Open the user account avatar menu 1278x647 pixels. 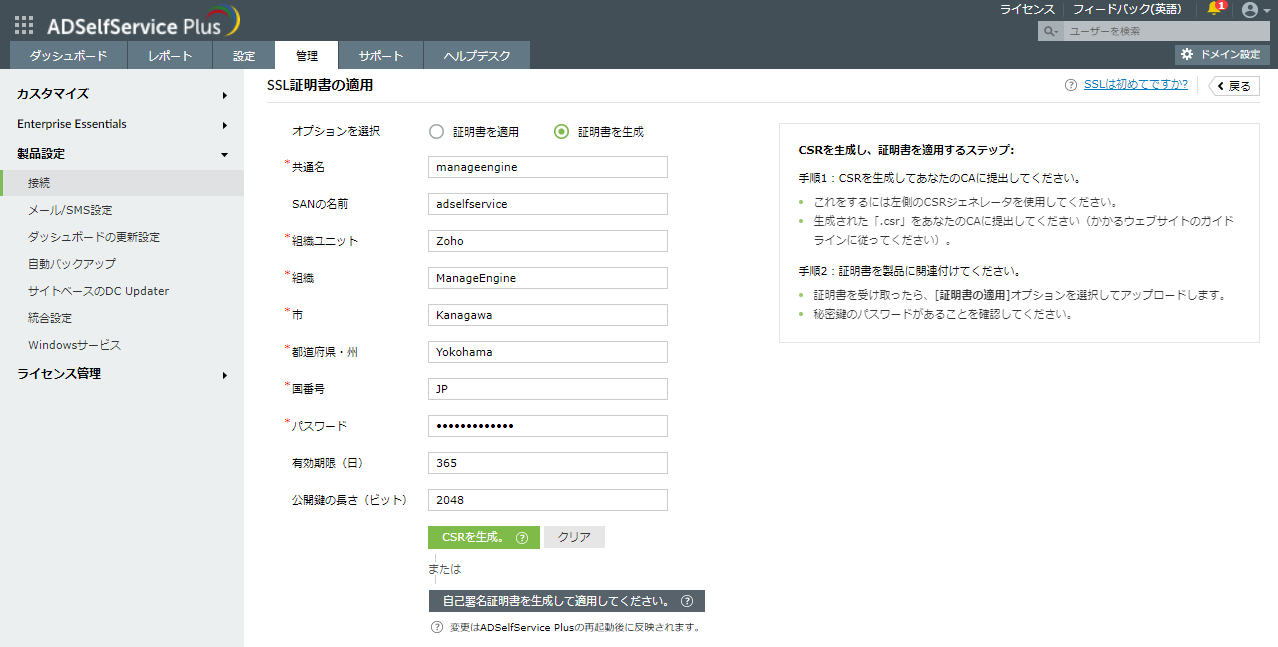tap(1249, 10)
